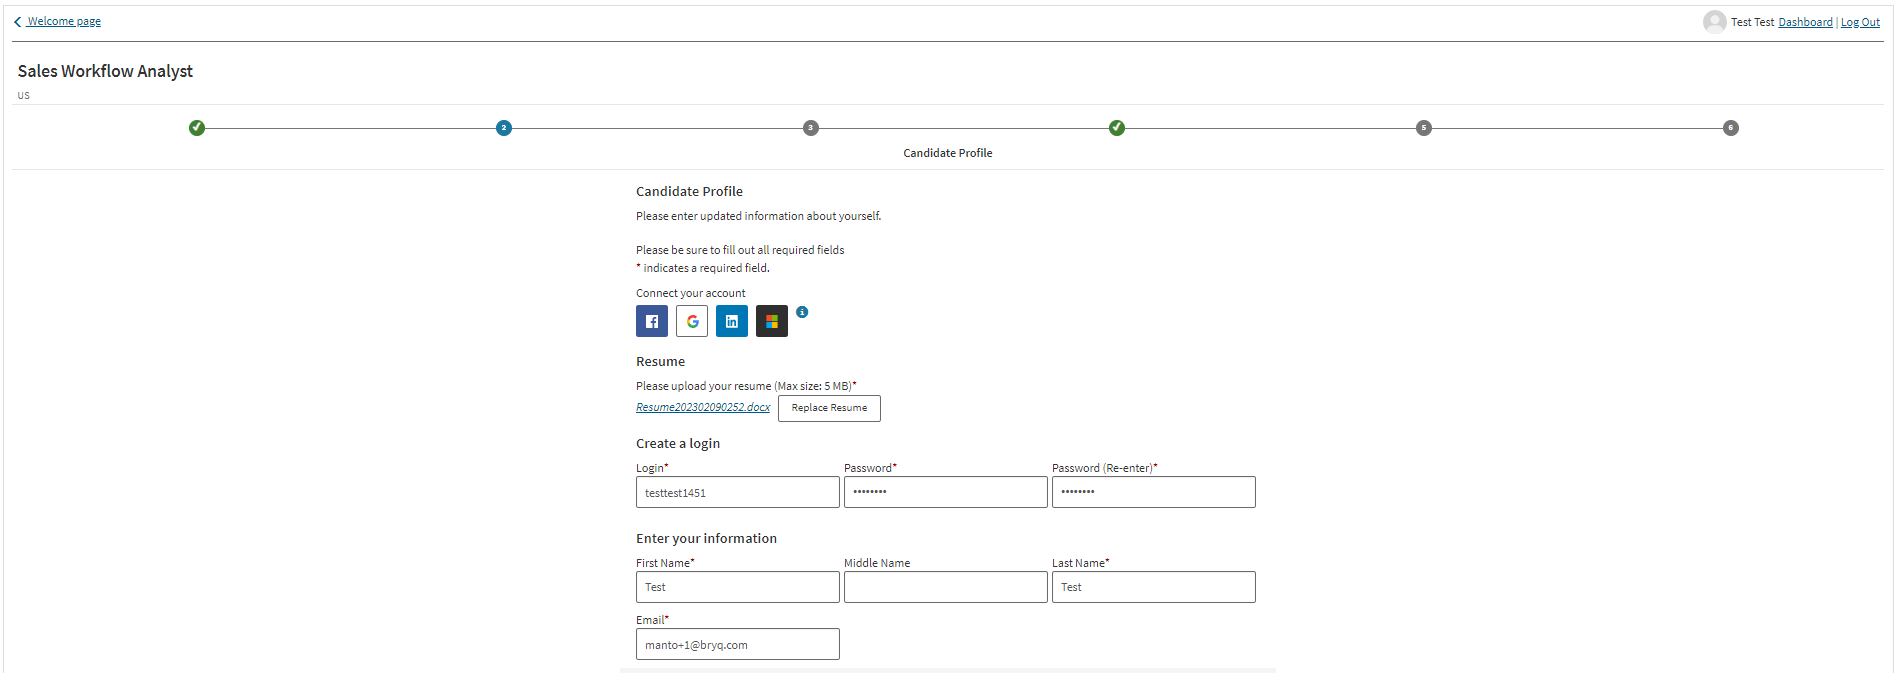
Task: Click the Replace Resume button
Action: pos(829,408)
